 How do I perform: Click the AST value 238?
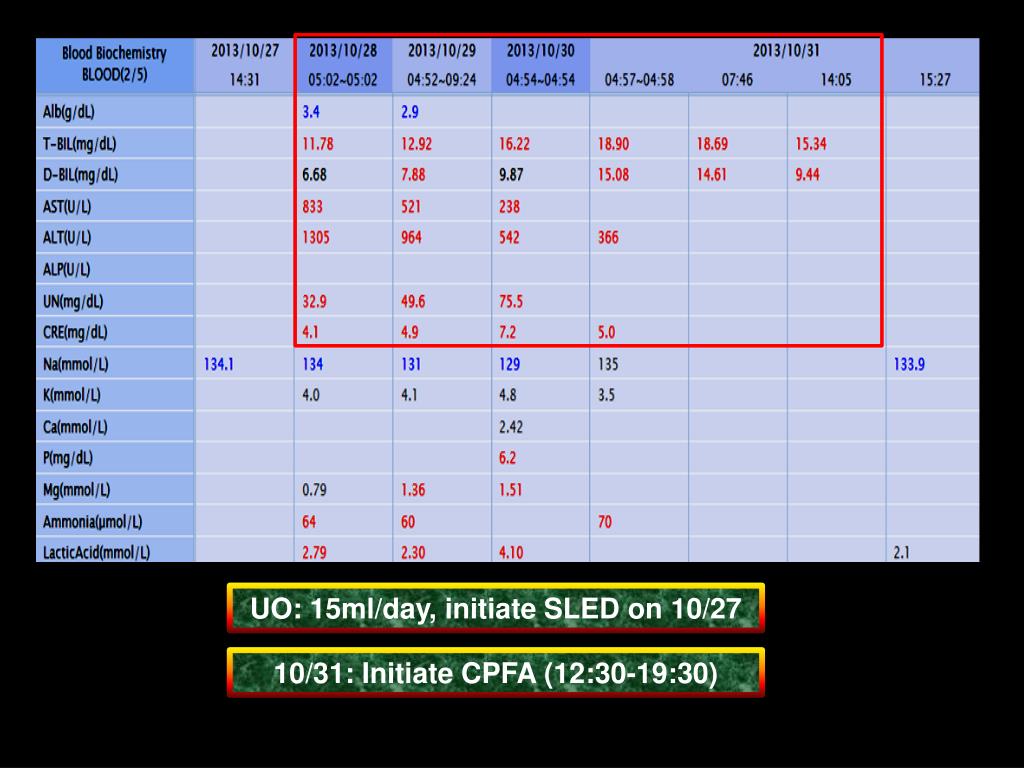click(509, 206)
